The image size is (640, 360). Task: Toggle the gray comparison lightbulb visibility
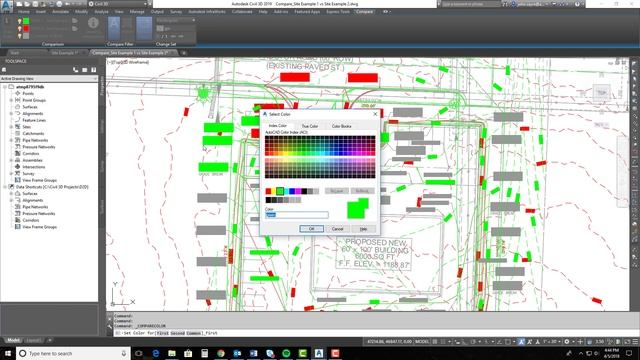click(19, 36)
